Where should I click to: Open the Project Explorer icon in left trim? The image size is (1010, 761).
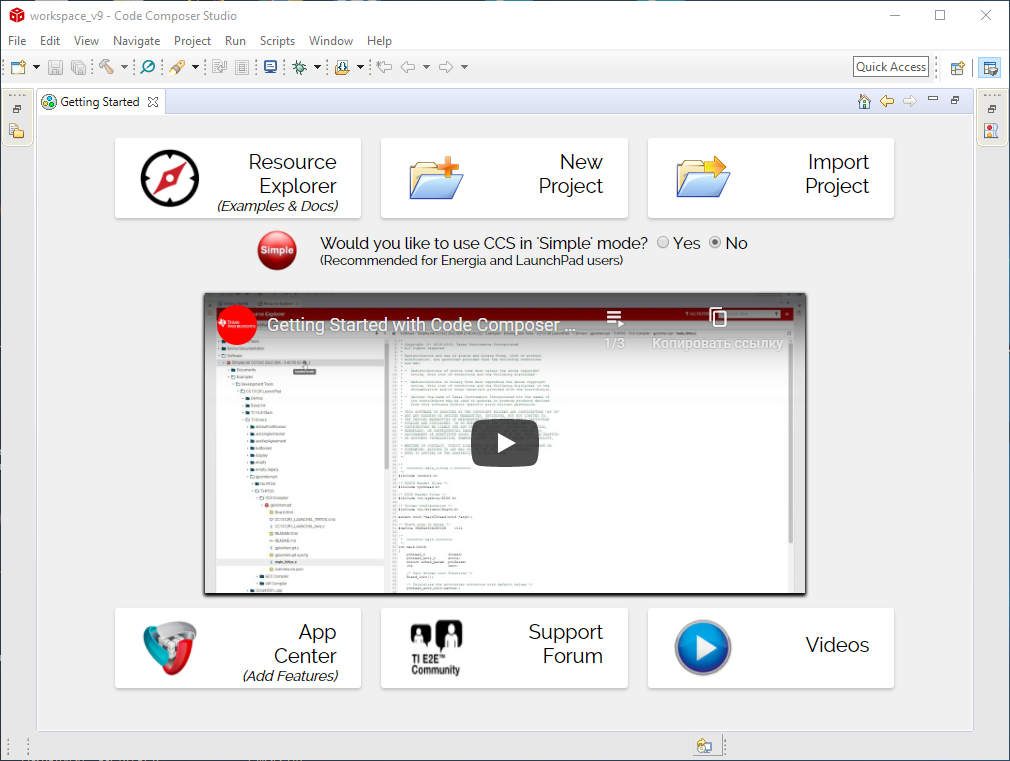17,131
